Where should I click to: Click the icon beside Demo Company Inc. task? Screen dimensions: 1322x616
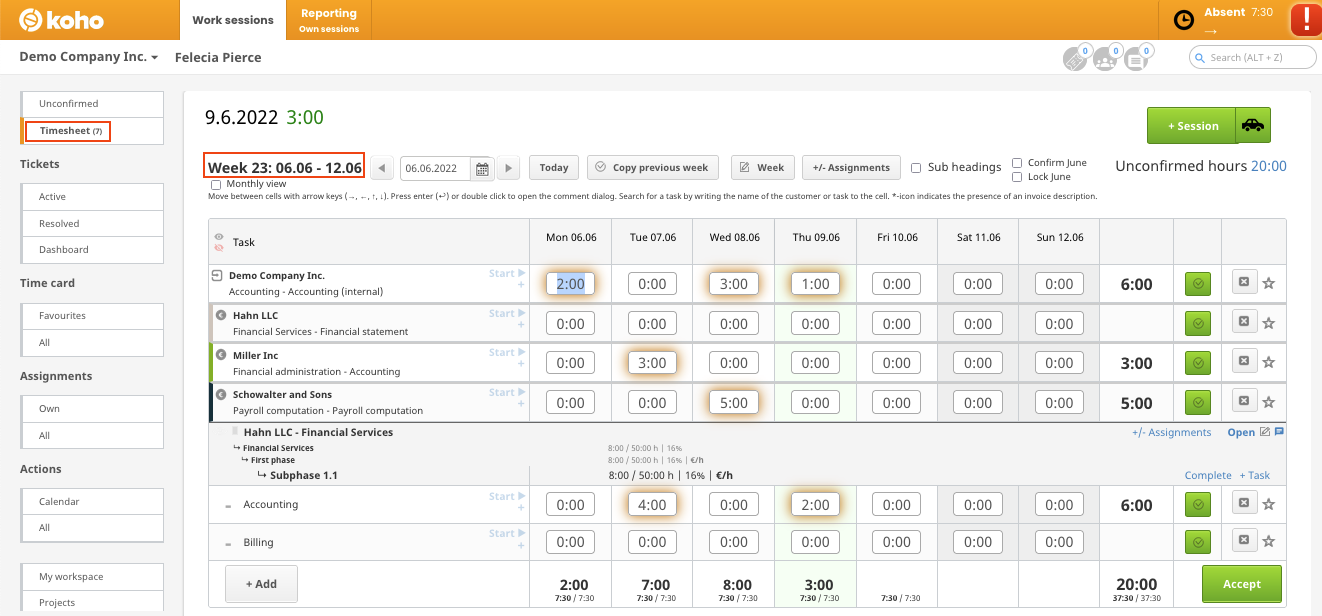(216, 275)
